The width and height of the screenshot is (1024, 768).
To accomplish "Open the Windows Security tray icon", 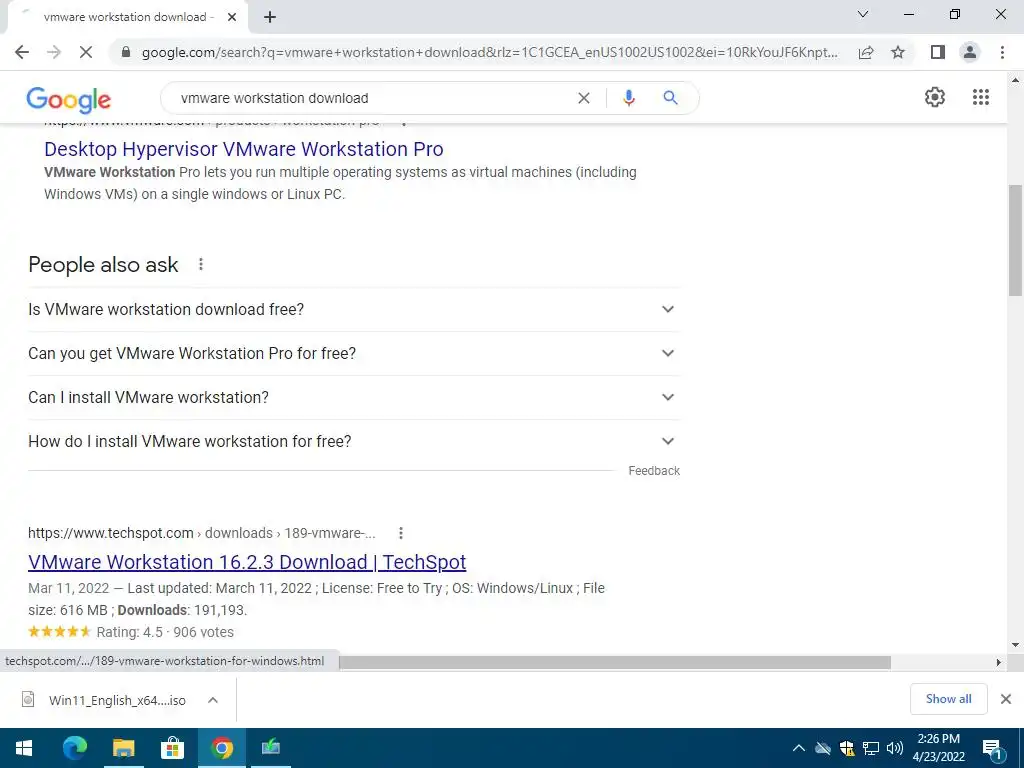I will (x=847, y=748).
